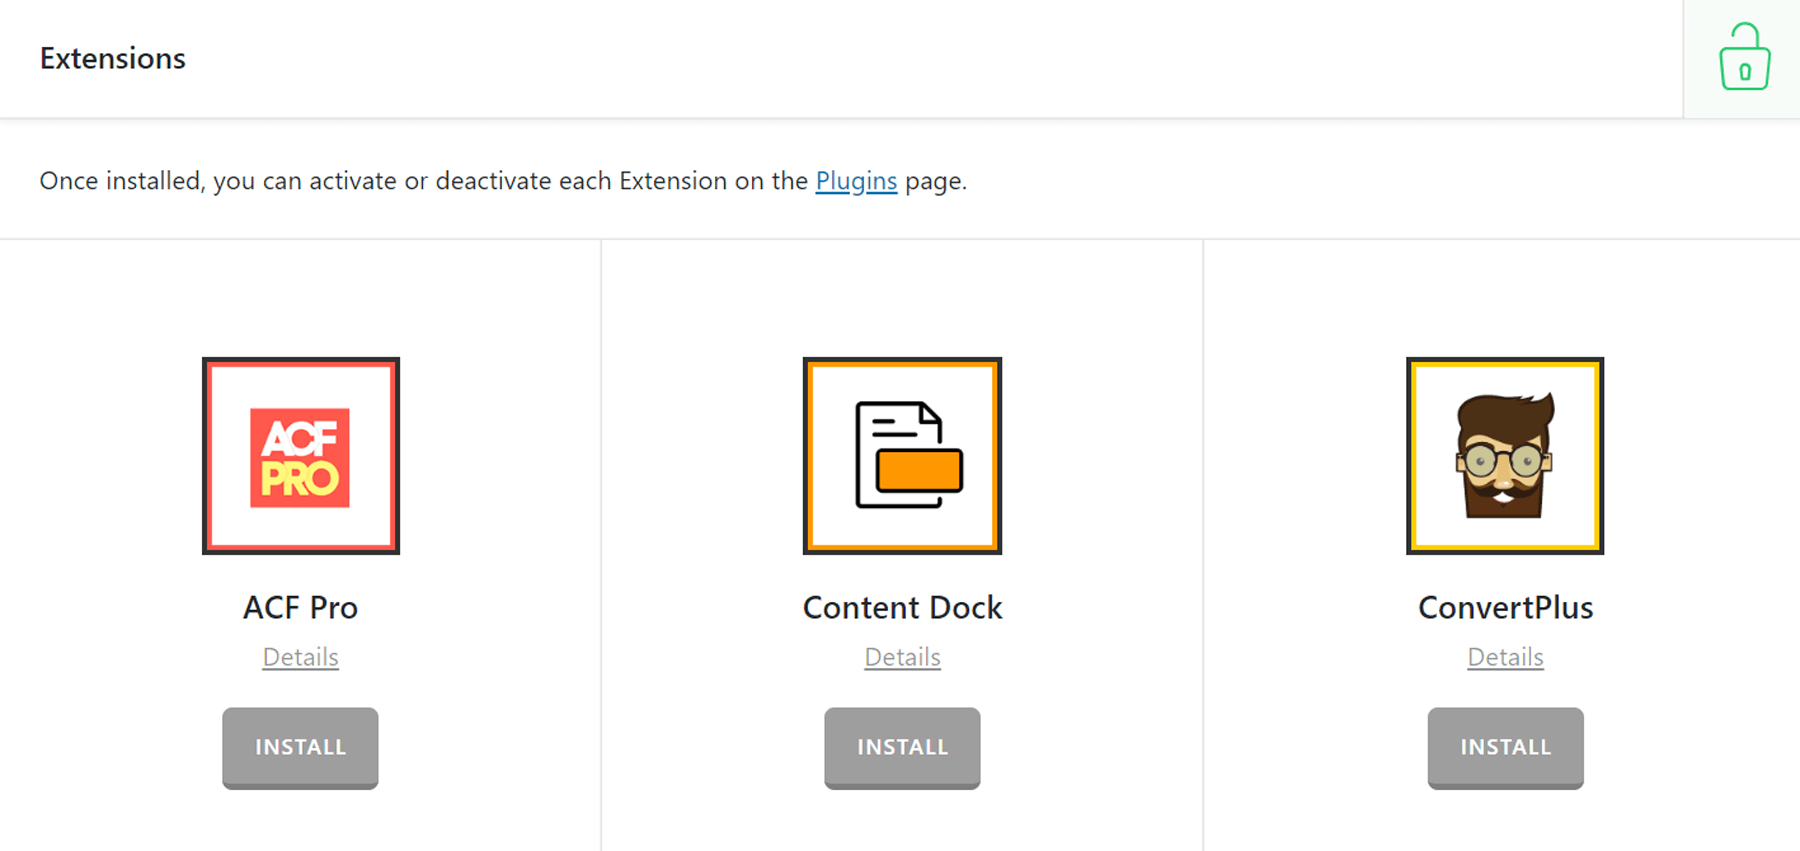The width and height of the screenshot is (1800, 851).
Task: Open the Plugins page link
Action: [x=855, y=181]
